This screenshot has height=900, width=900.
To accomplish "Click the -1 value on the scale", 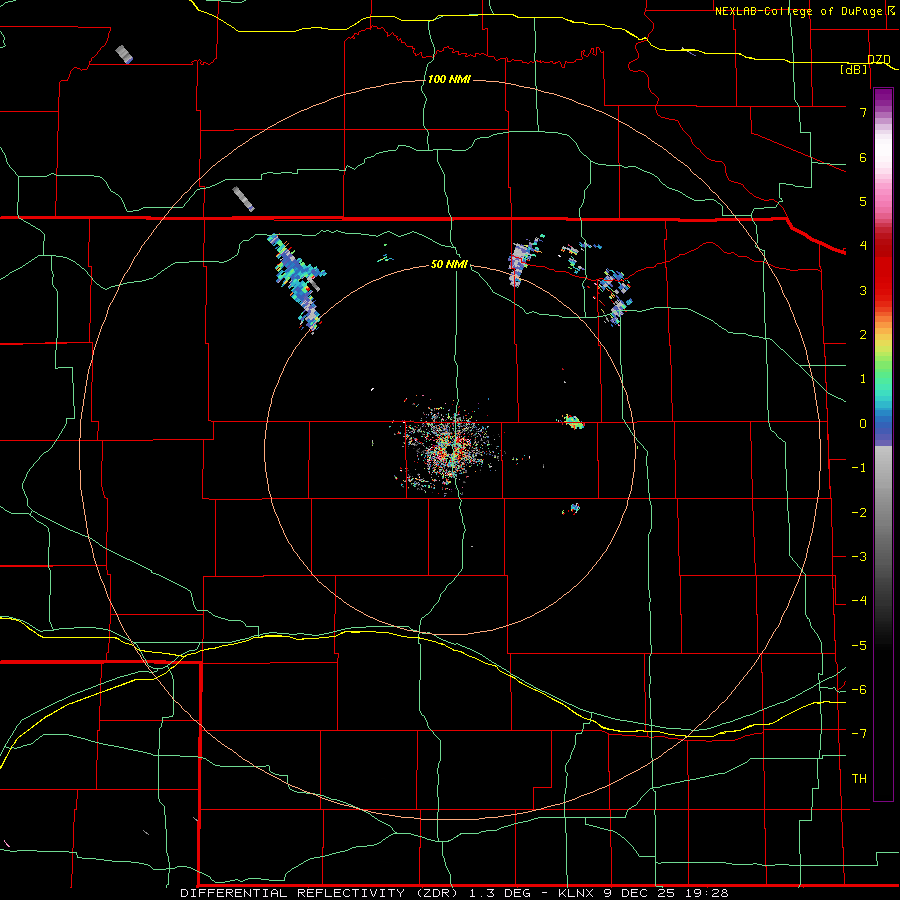I will point(859,468).
